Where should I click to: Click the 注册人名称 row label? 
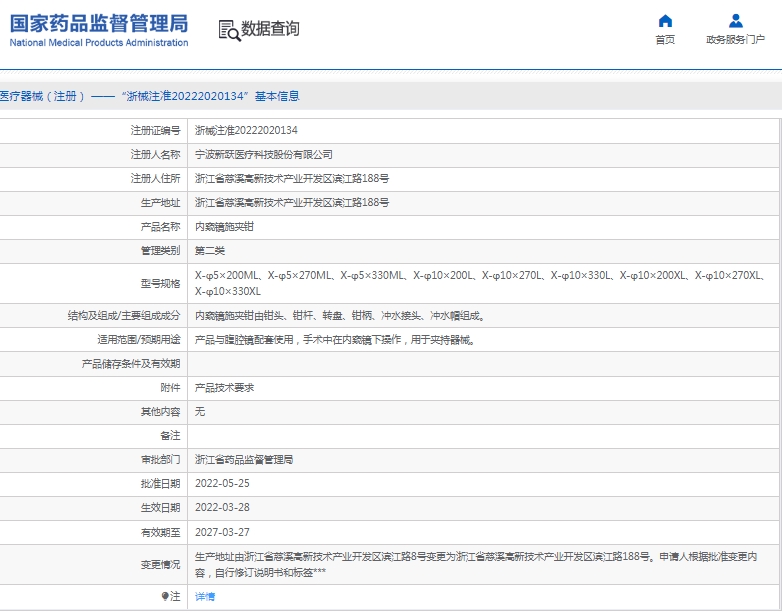(156, 155)
